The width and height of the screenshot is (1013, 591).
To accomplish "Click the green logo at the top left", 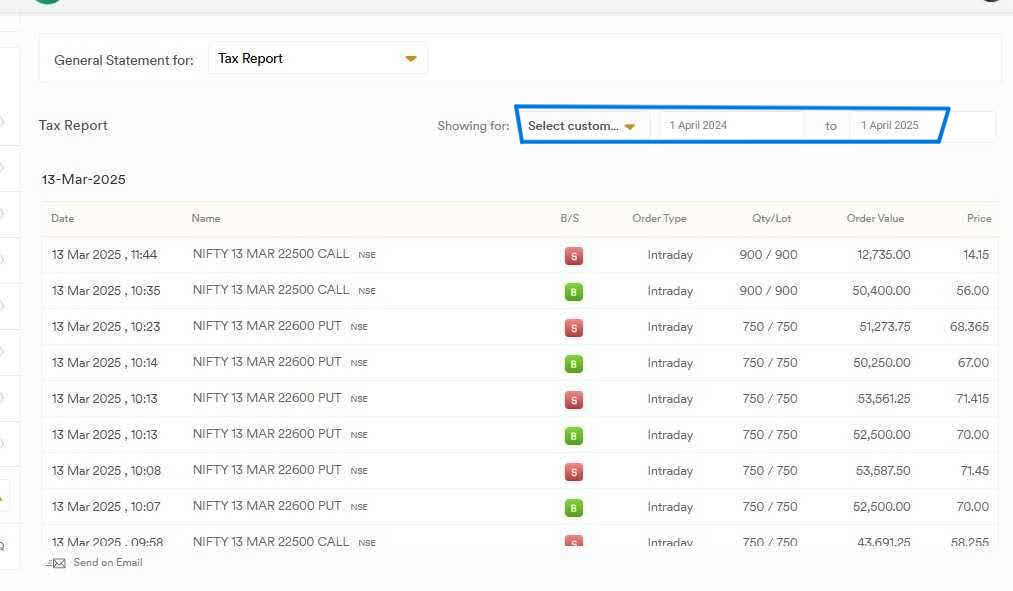I will click(46, 2).
